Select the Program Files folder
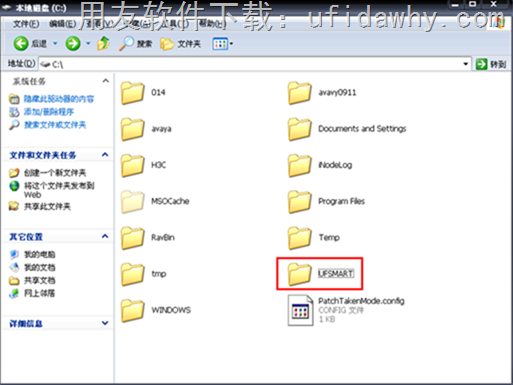Image resolution: width=513 pixels, height=385 pixels. [x=326, y=201]
